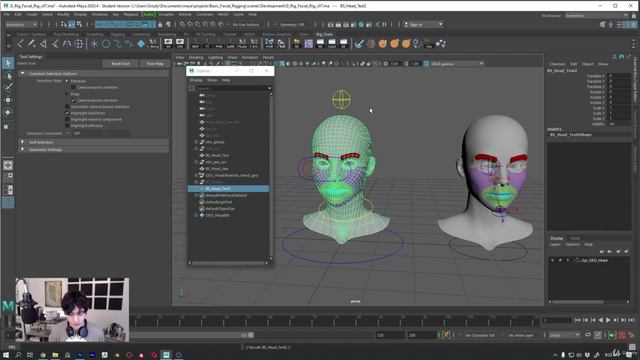Viewport: 640px width, 360px height.
Task: Click the Translate X value field
Action: 620,76
